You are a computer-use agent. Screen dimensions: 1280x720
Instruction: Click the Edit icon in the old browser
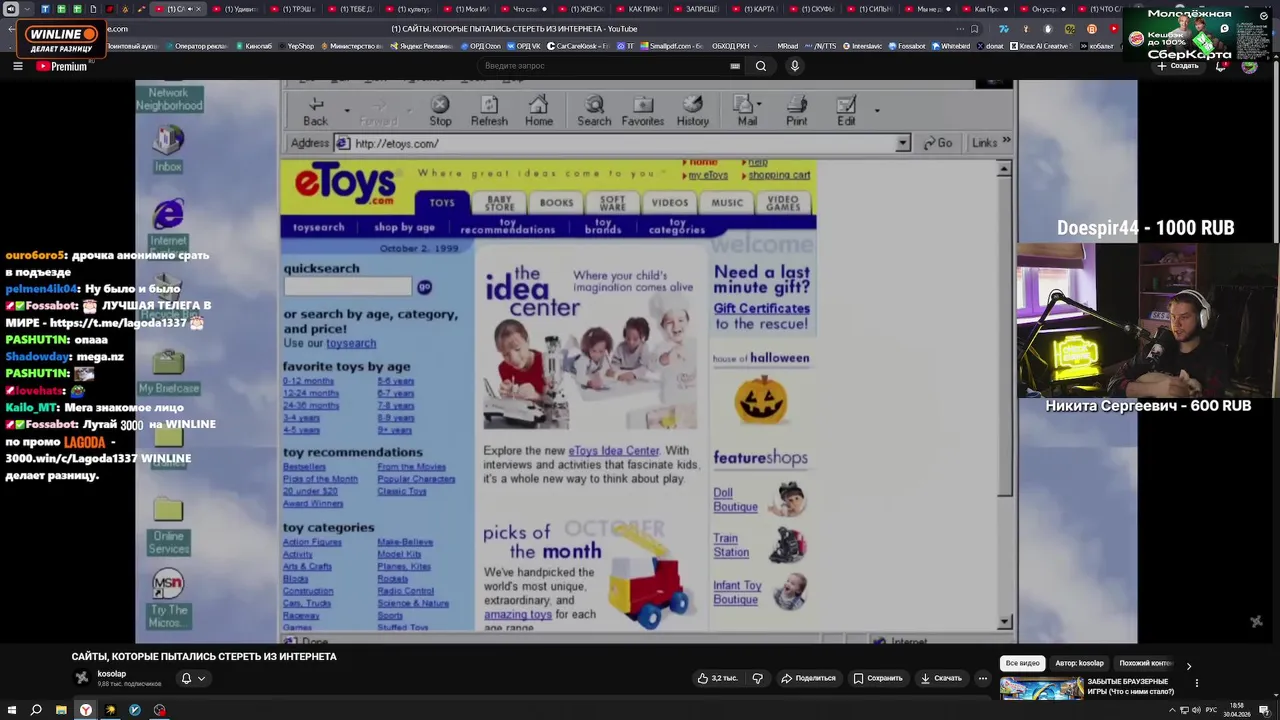[846, 111]
